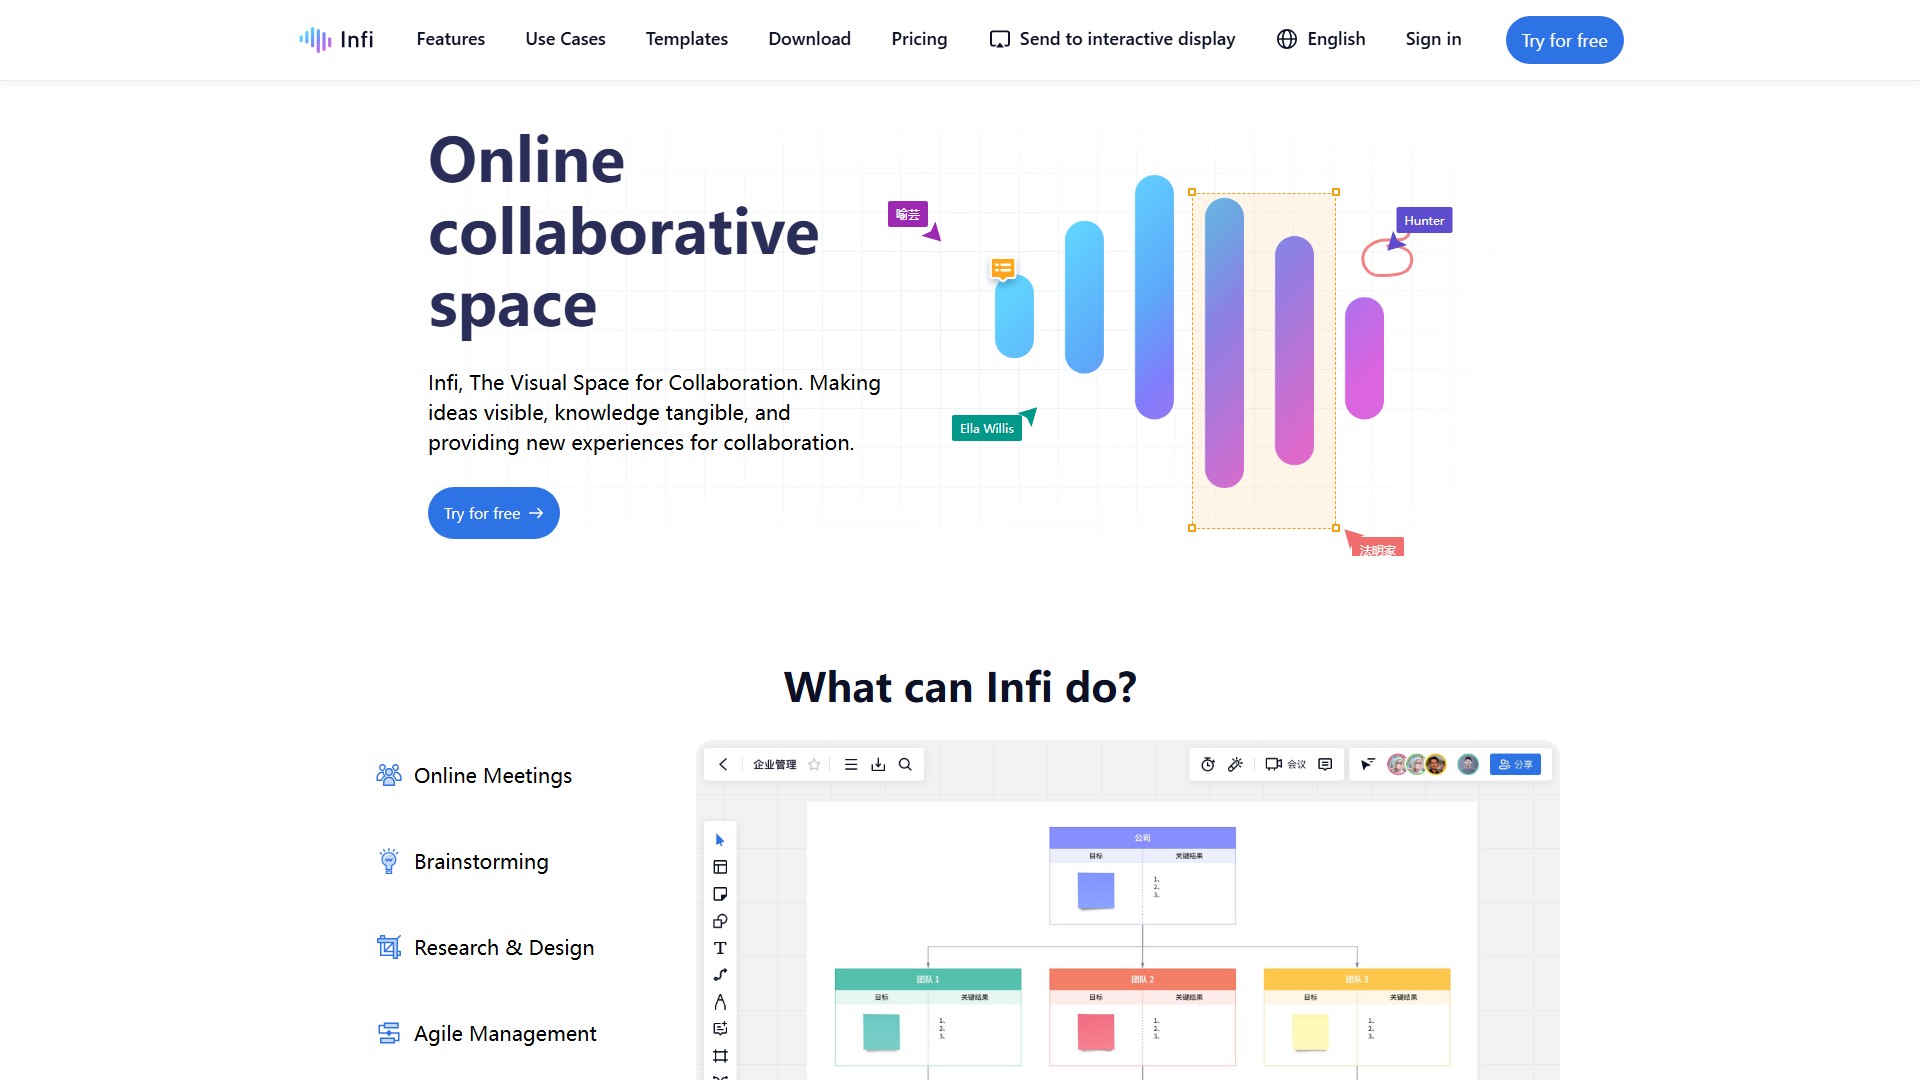Click the magnifier search icon in the board toolbar
The width and height of the screenshot is (1920, 1080).
[905, 764]
